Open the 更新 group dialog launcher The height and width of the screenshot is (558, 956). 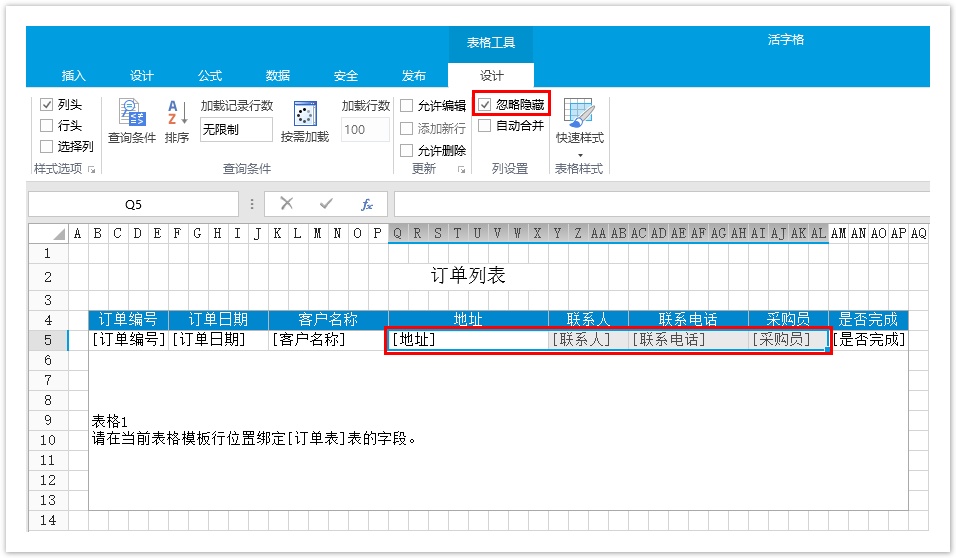click(x=461, y=170)
